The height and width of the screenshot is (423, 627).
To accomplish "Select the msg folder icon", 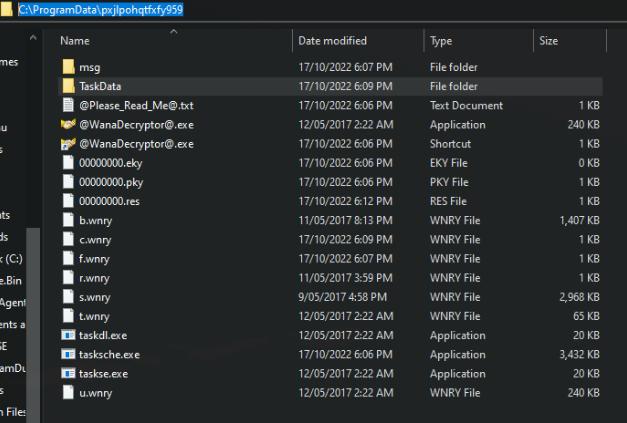I will point(68,67).
